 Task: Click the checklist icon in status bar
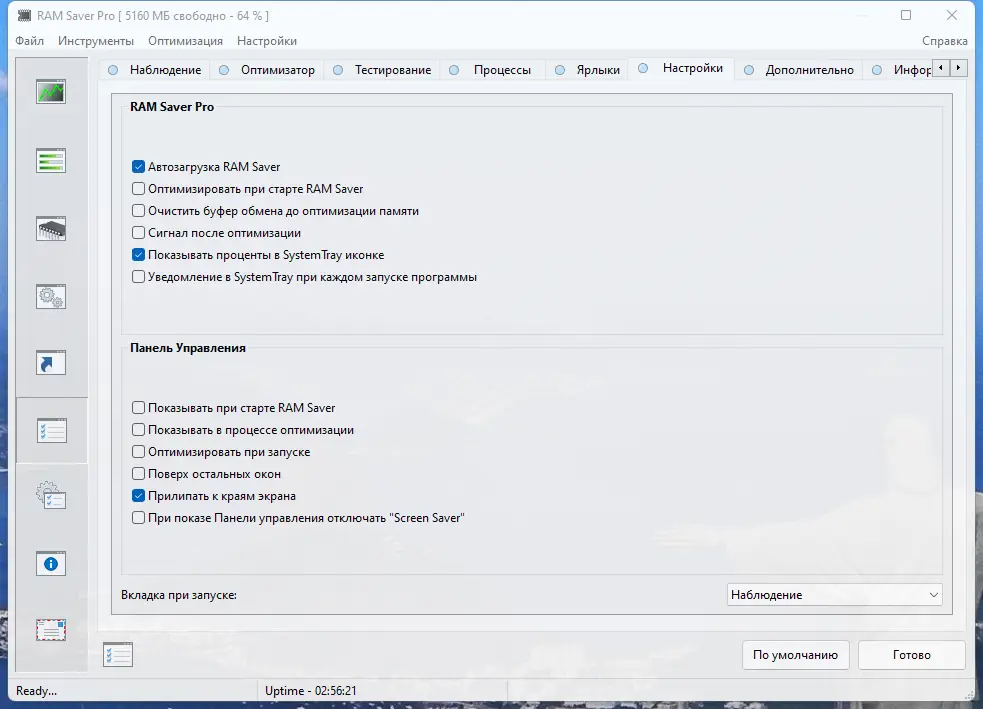tap(117, 654)
